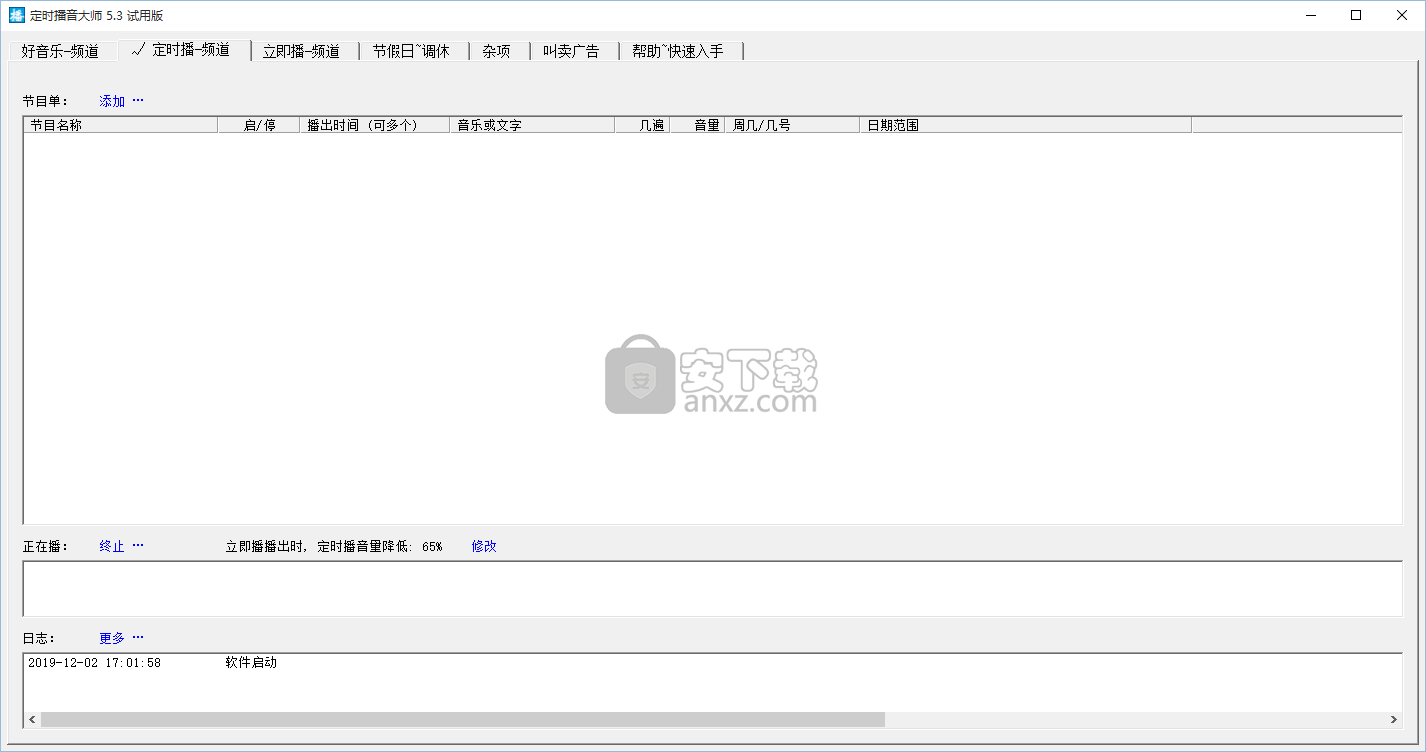The height and width of the screenshot is (752, 1426).
Task: Open the 帮助~快速入手 tab
Action: tap(680, 51)
